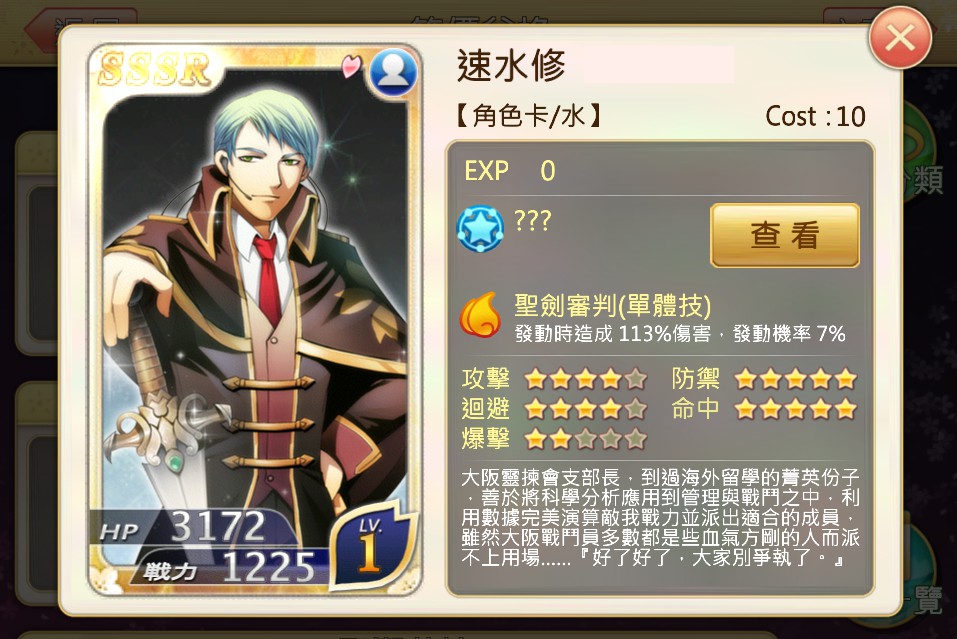Tap the 爆擊 star rating

(585, 438)
